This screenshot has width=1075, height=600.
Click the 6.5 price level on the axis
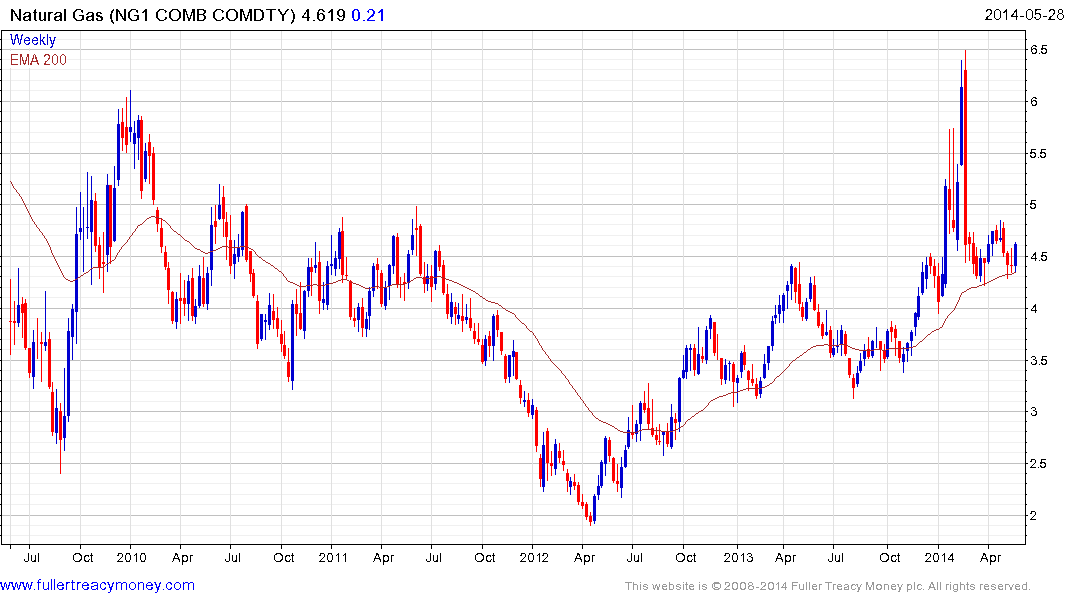coord(1038,50)
